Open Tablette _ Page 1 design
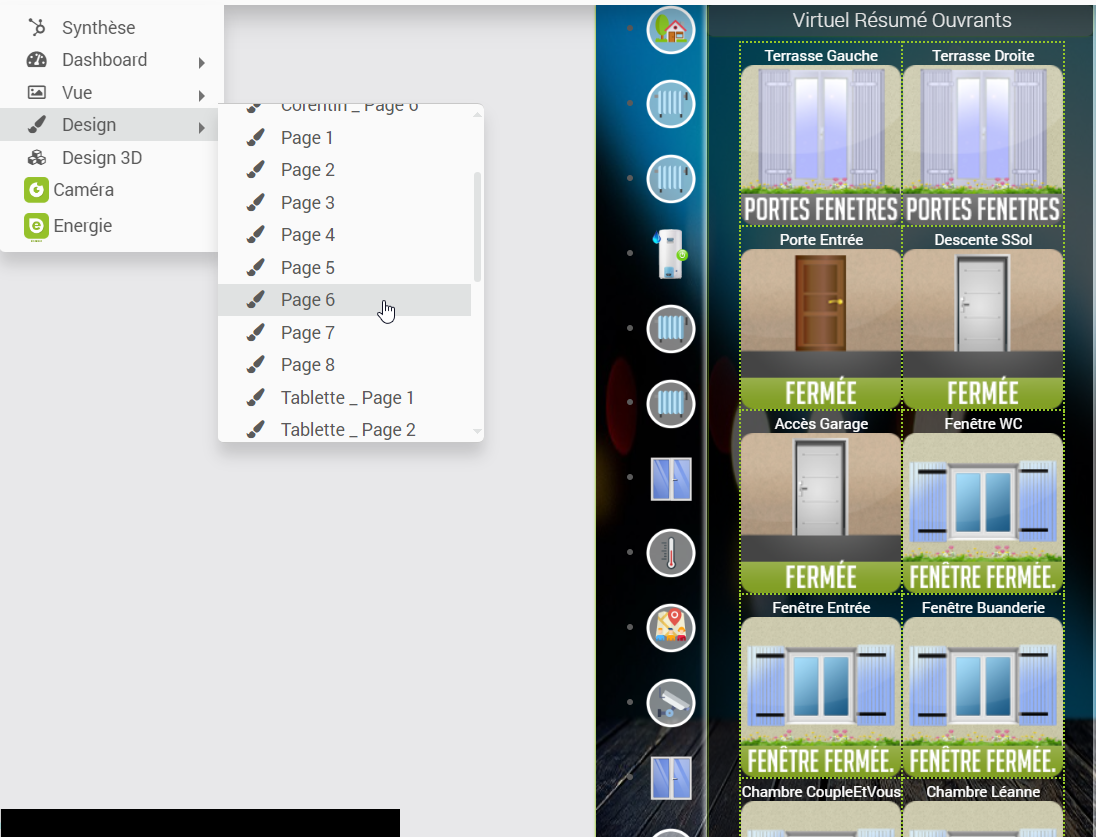Image resolution: width=1096 pixels, height=837 pixels. coord(345,398)
